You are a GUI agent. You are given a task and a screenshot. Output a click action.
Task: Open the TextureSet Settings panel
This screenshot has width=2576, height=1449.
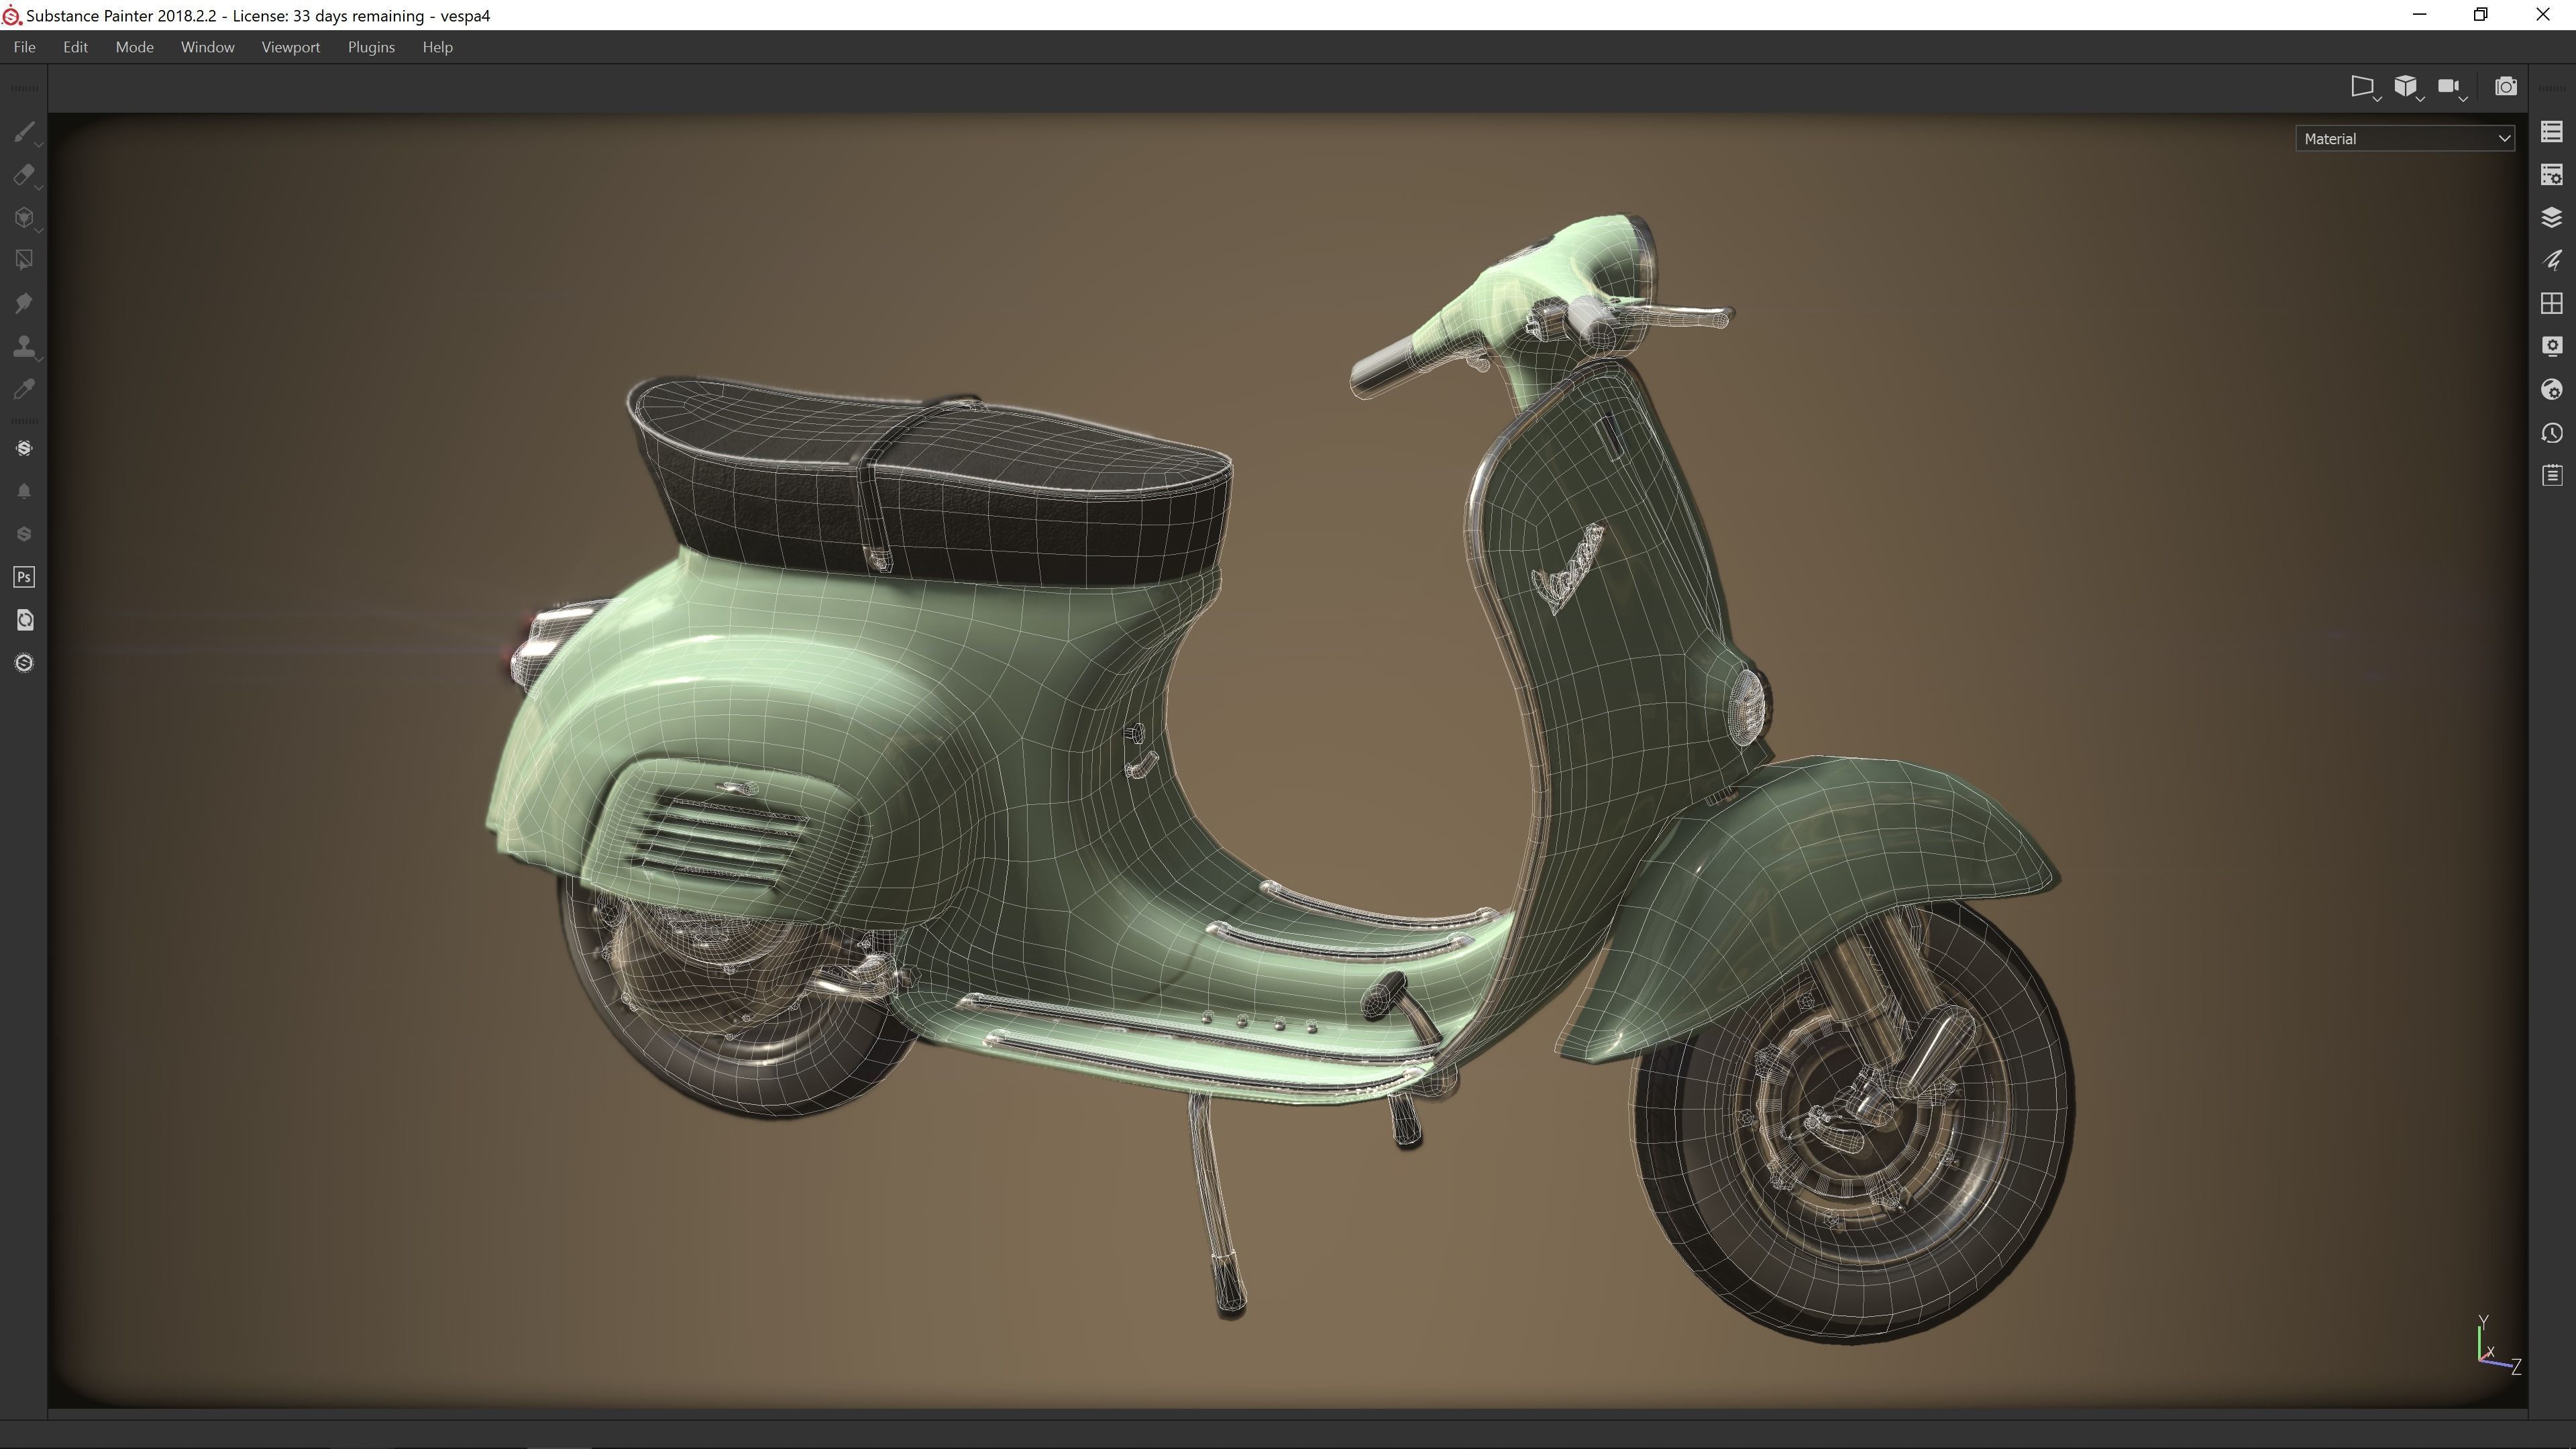[x=2551, y=175]
